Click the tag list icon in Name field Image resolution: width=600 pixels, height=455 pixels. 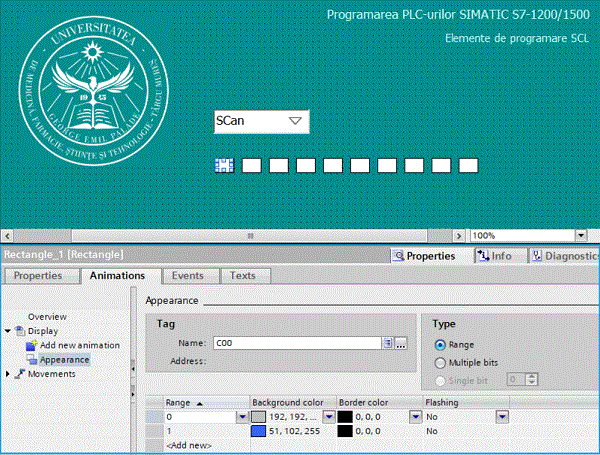tap(387, 343)
